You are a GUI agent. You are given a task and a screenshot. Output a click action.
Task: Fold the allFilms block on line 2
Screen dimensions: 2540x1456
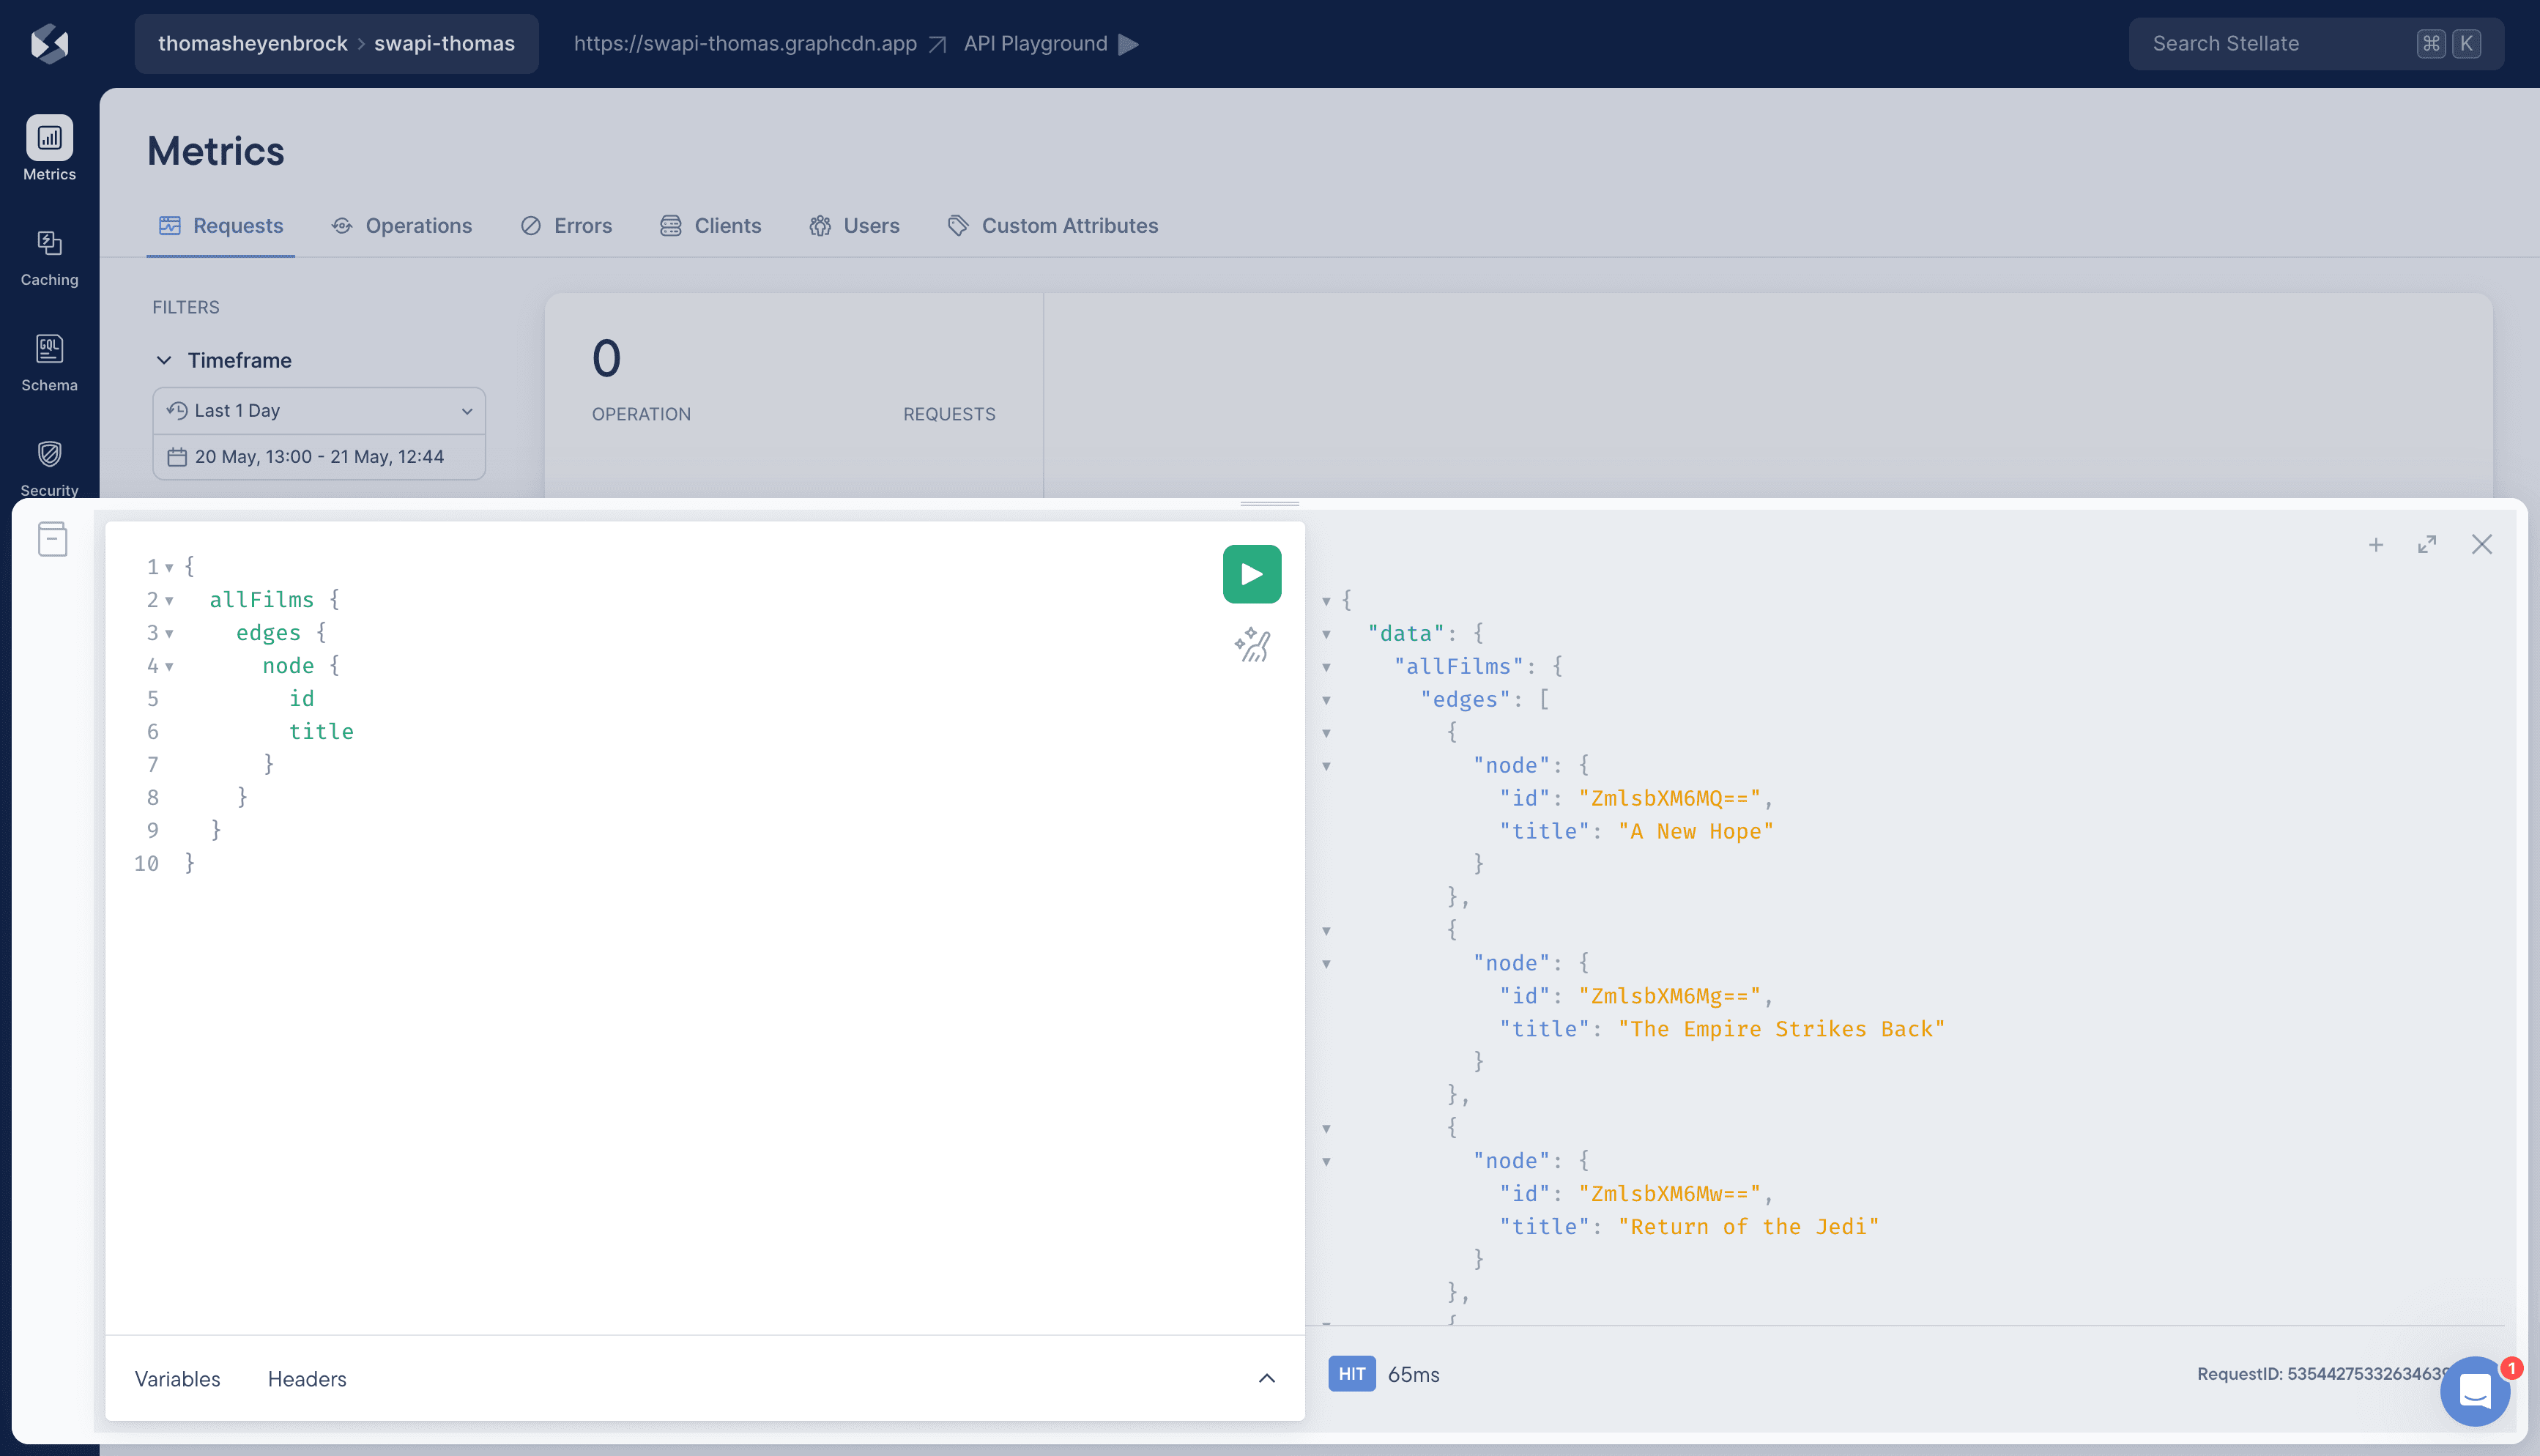click(x=169, y=600)
